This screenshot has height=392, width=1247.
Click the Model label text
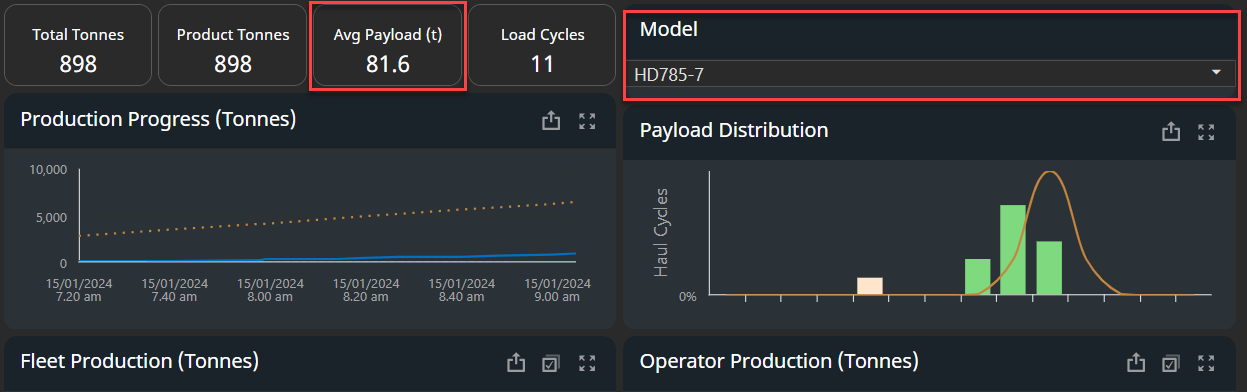tap(669, 29)
